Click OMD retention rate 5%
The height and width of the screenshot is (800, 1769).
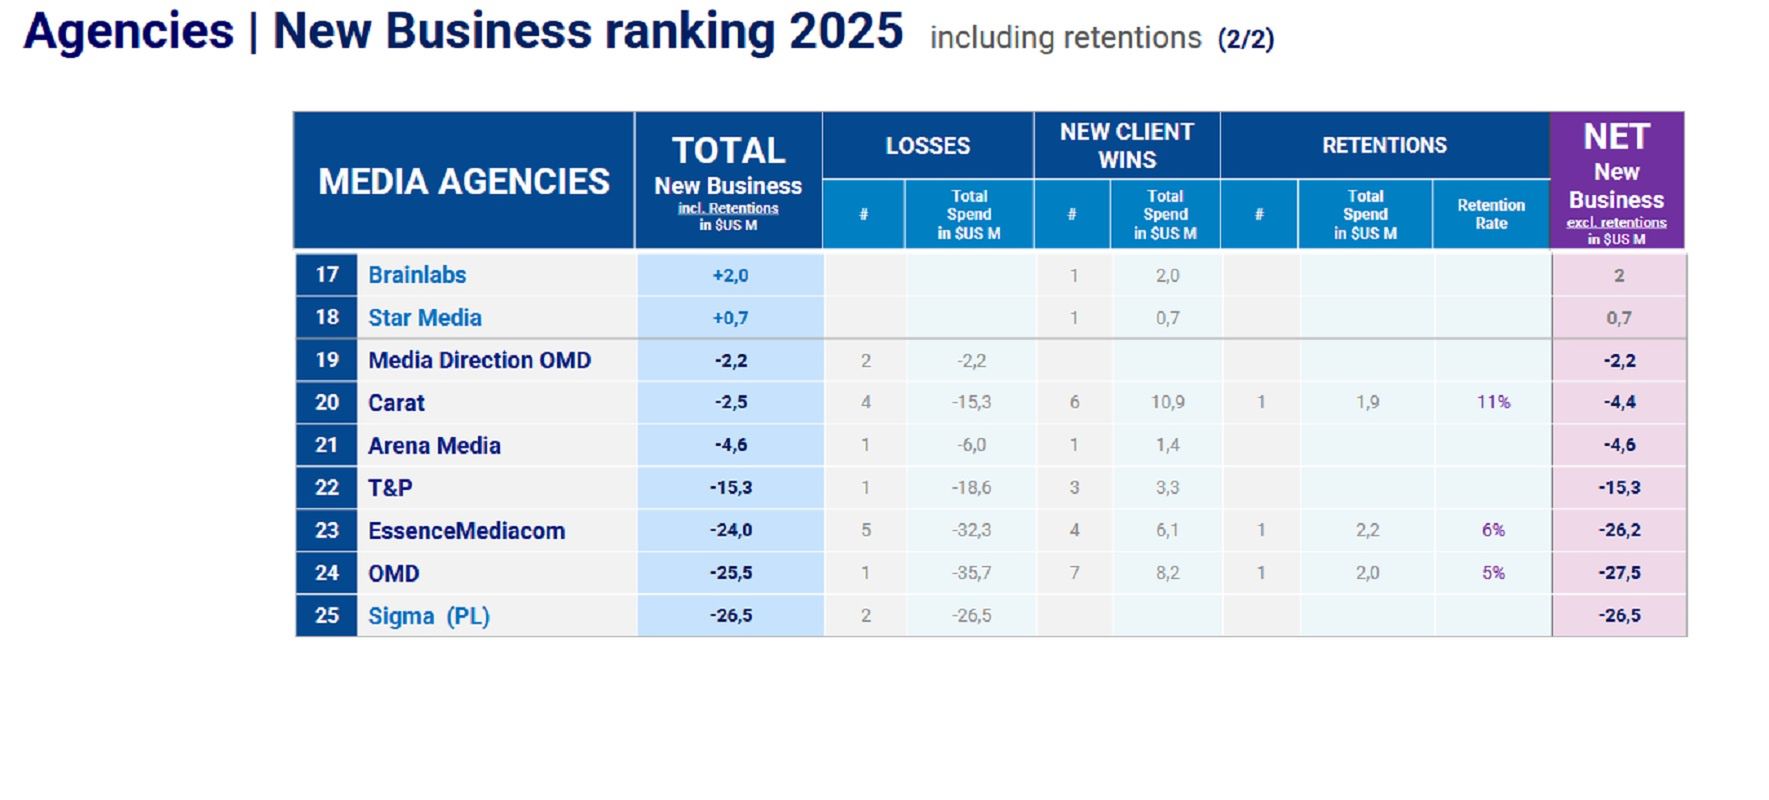coord(1493,573)
